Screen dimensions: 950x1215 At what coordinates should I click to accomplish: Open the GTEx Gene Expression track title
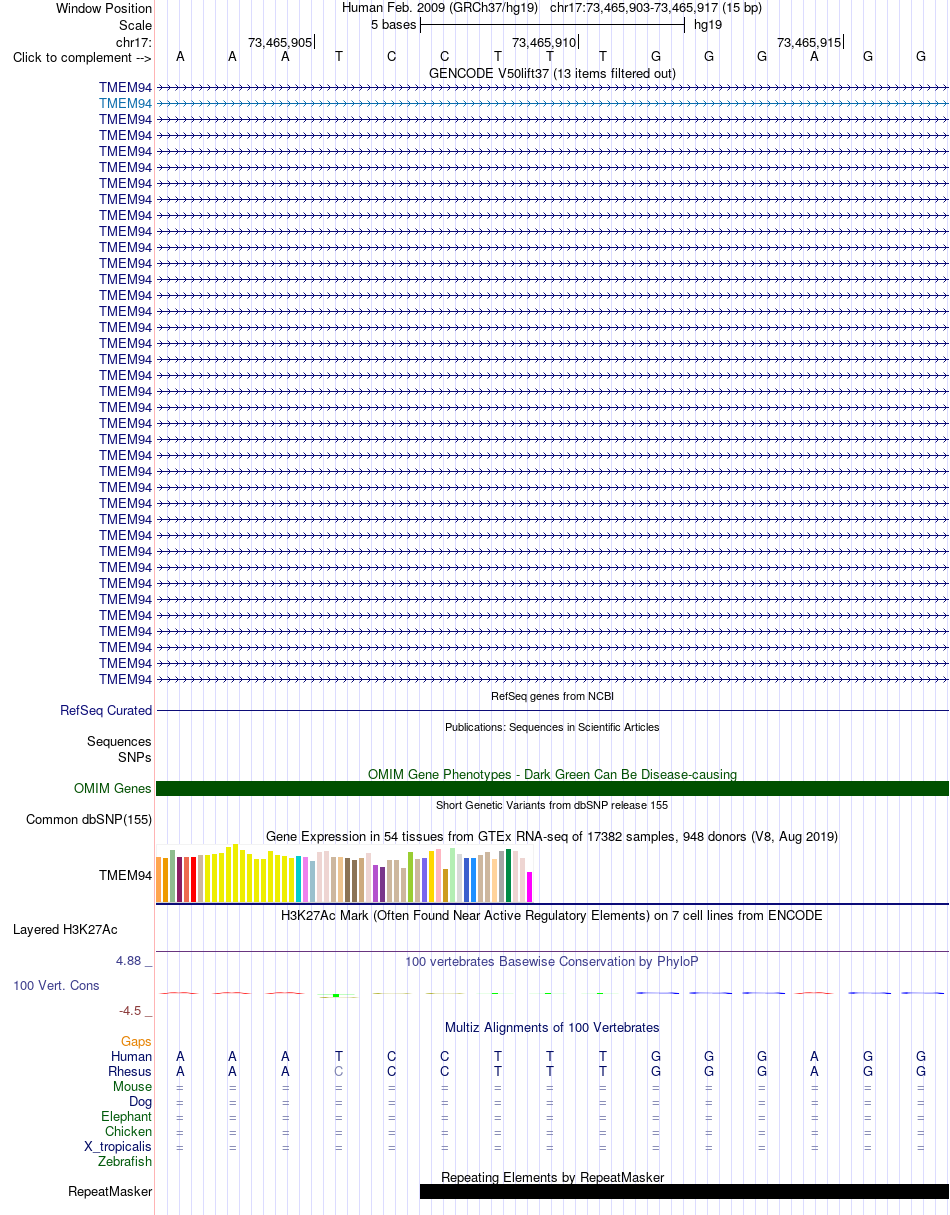tap(552, 836)
